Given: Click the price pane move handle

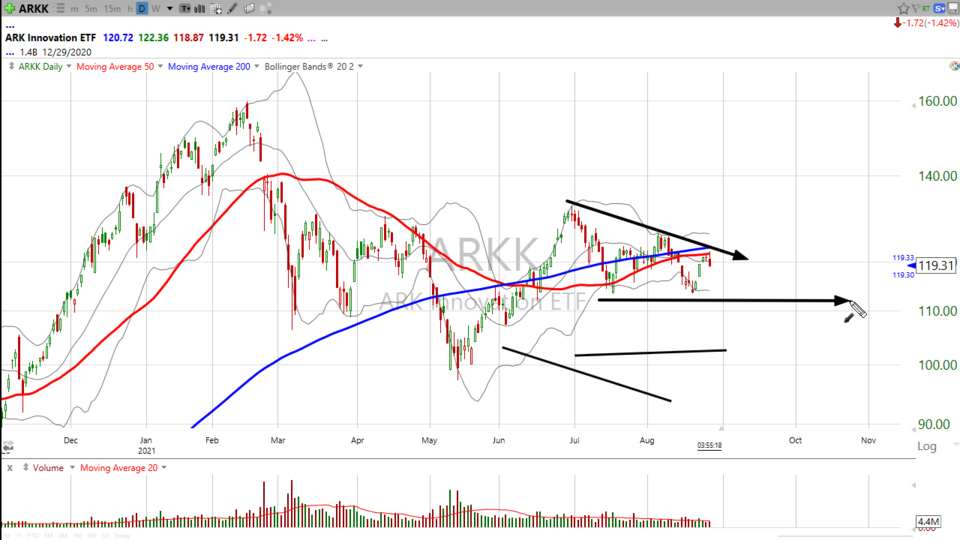Looking at the screenshot, I should (11, 66).
